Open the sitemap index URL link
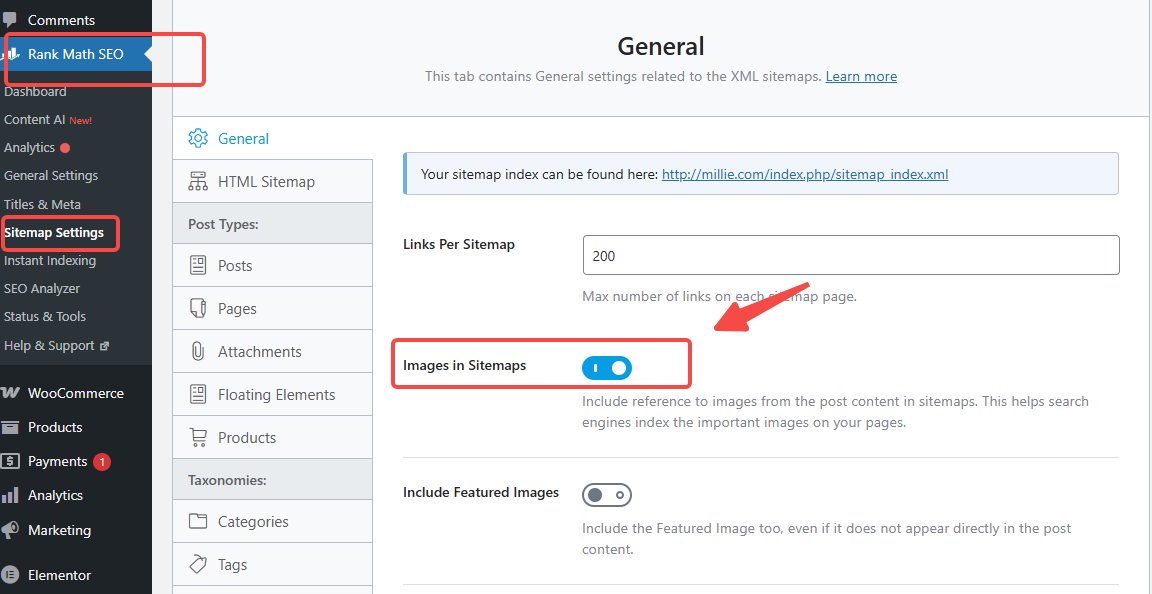Image resolution: width=1152 pixels, height=594 pixels. coord(805,174)
